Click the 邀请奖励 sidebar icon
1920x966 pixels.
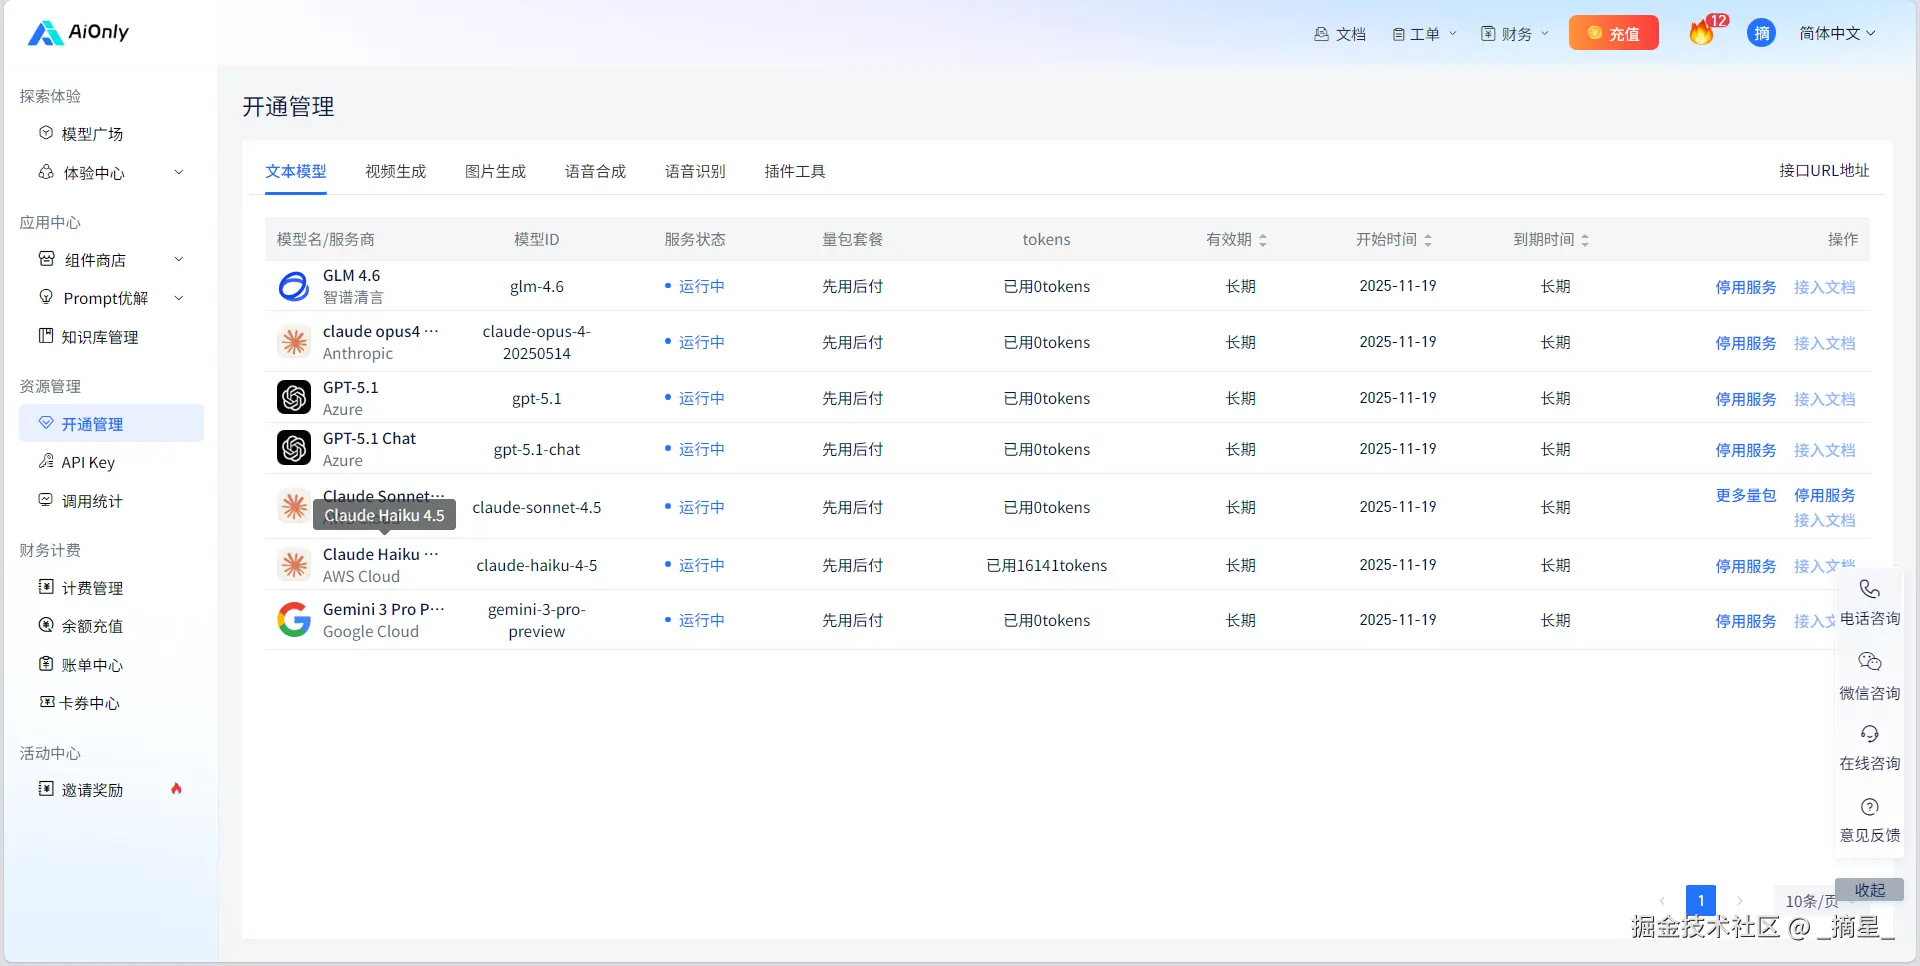[x=46, y=789]
